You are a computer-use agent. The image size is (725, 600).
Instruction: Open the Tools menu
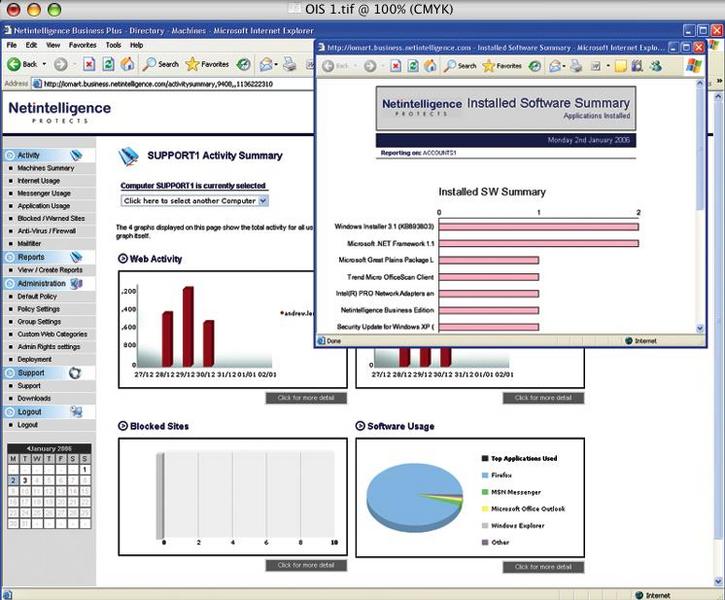tap(113, 45)
